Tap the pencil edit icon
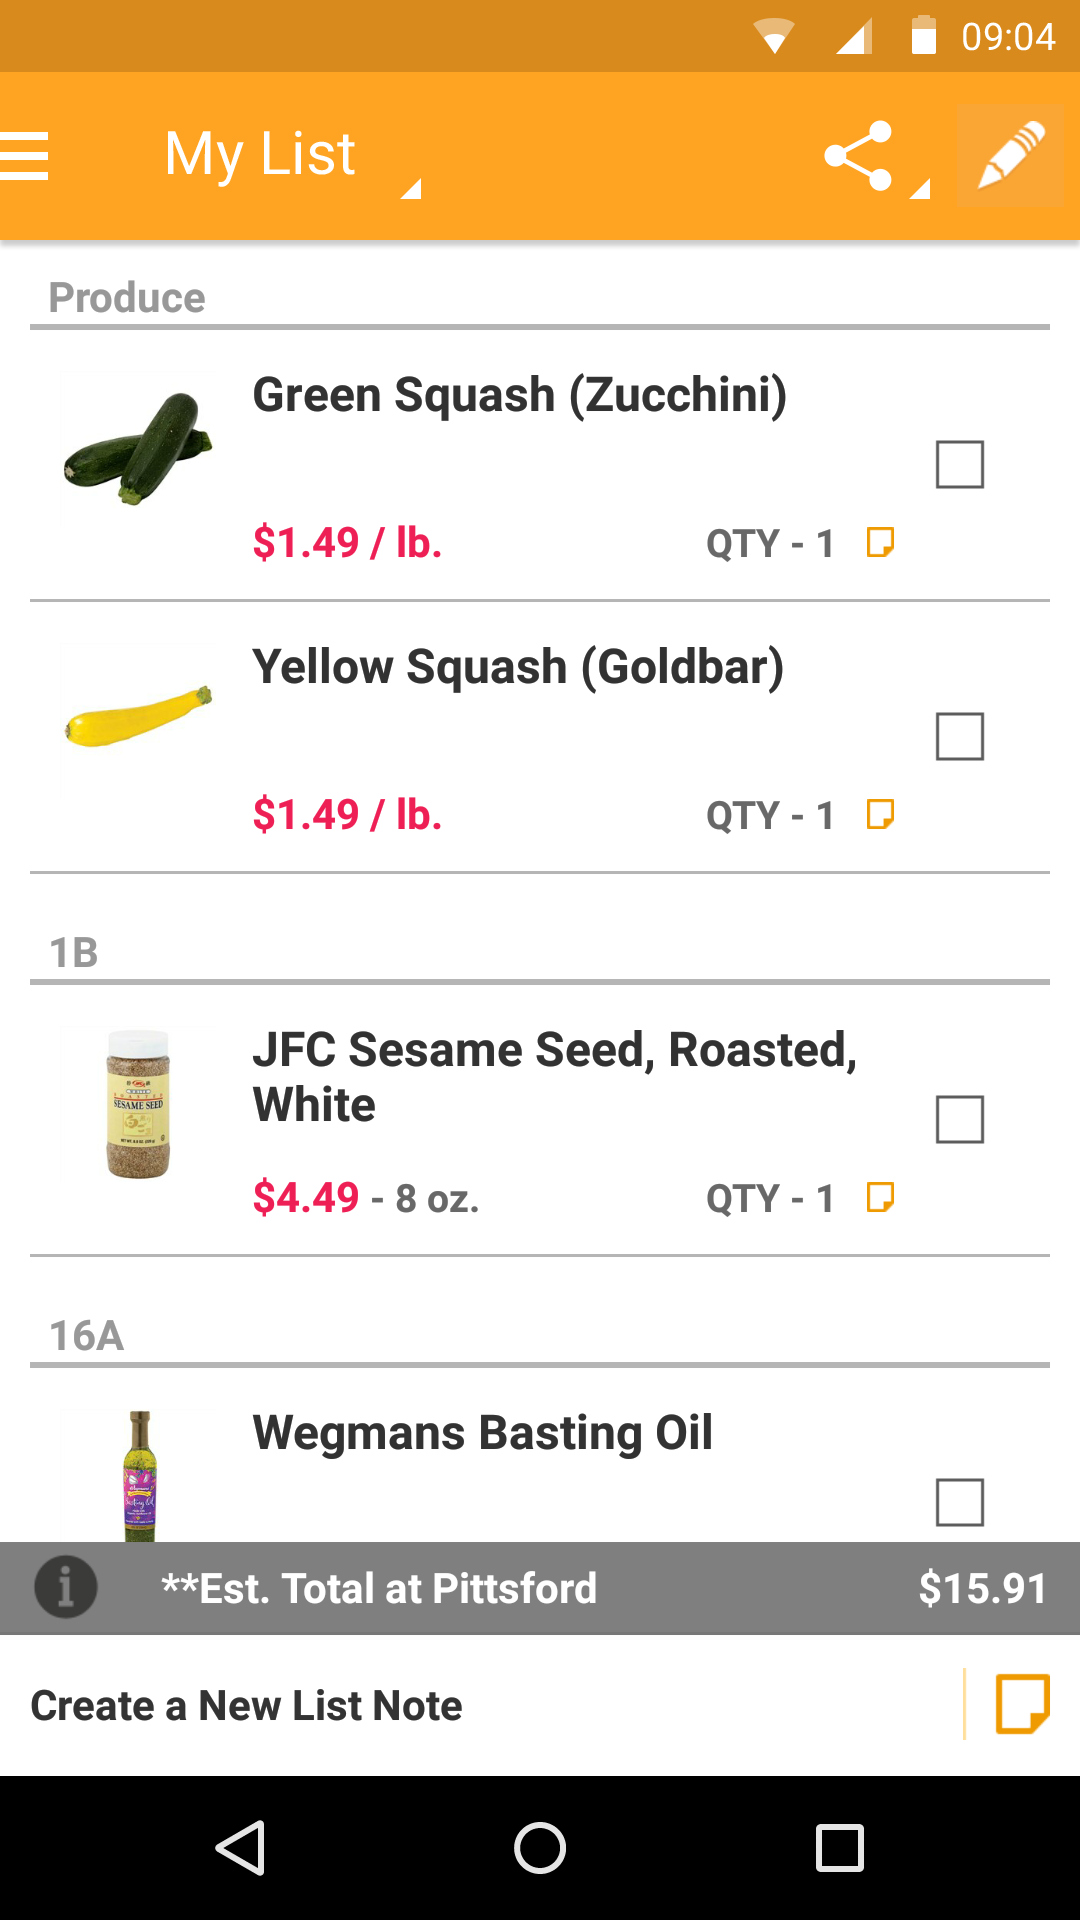Screen dimensions: 1080x1920 point(1010,156)
